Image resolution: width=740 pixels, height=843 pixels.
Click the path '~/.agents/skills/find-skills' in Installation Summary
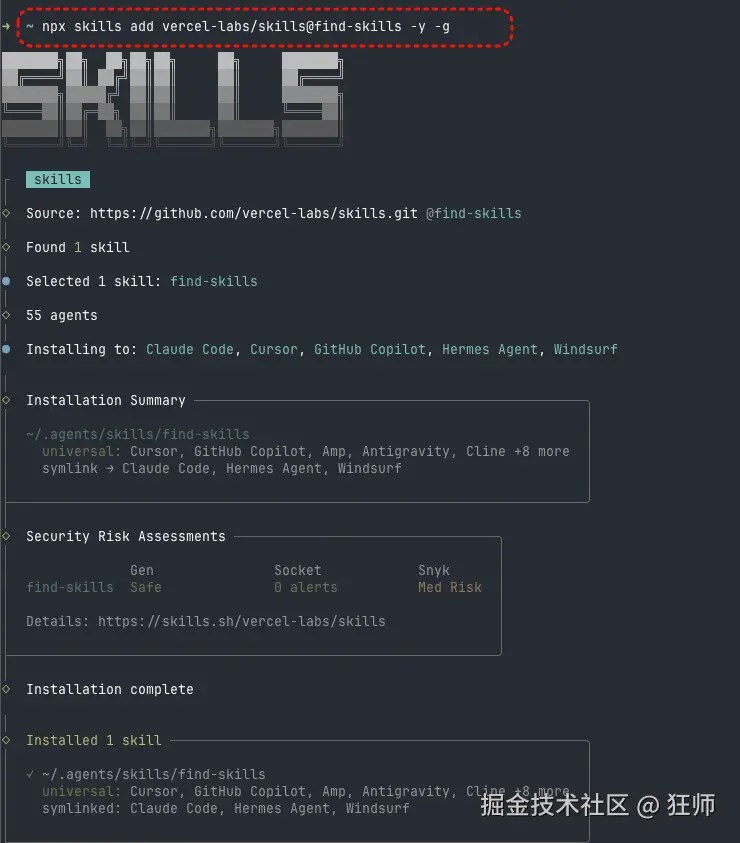(138, 434)
